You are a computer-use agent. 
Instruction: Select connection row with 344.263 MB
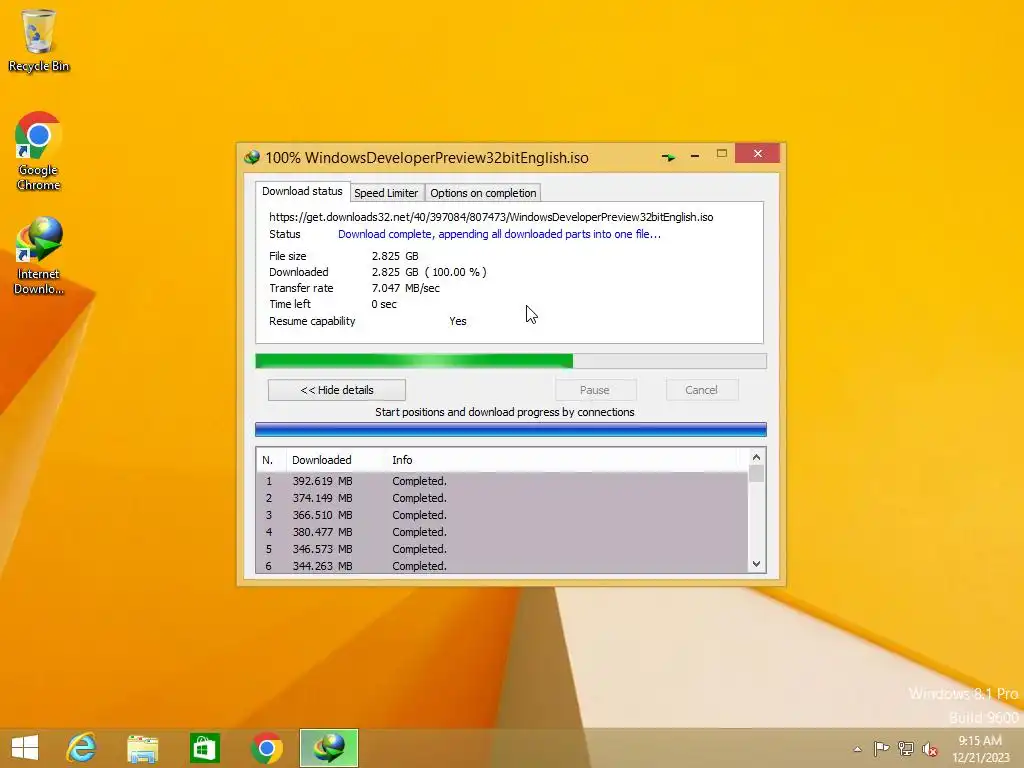[502, 566]
